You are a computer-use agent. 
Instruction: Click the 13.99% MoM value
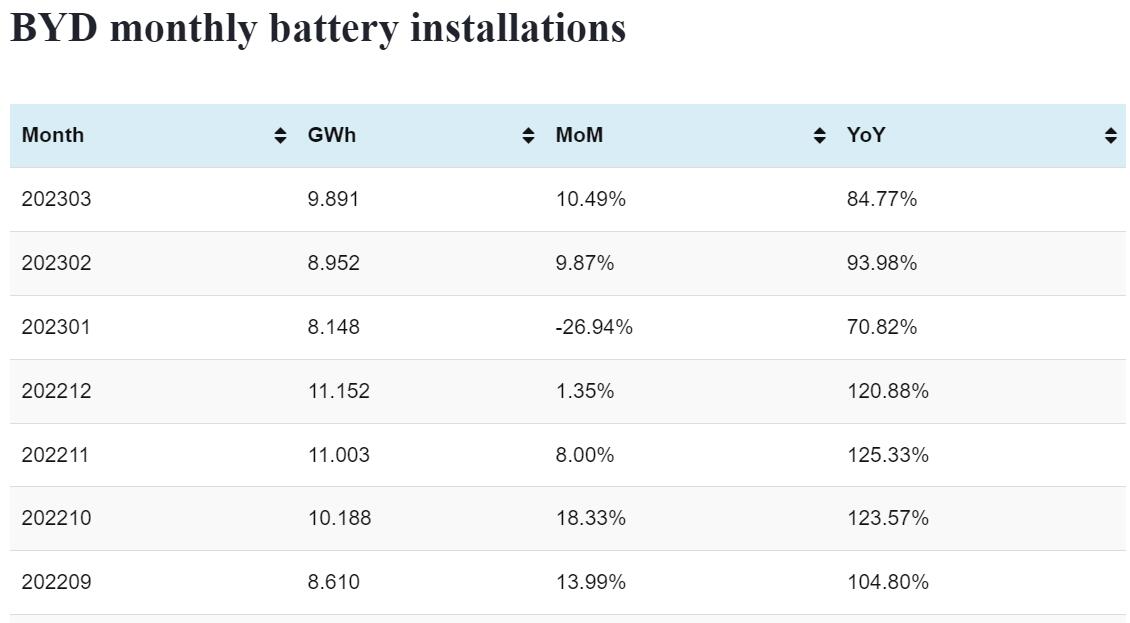pos(590,582)
